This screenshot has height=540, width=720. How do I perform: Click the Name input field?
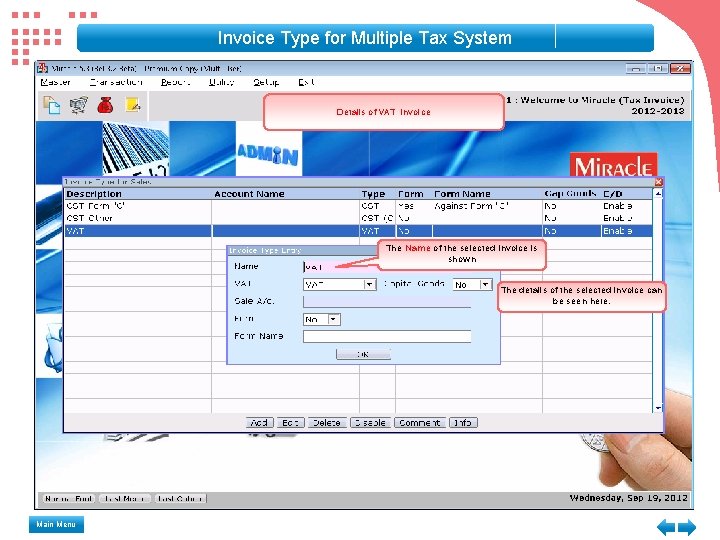click(341, 266)
